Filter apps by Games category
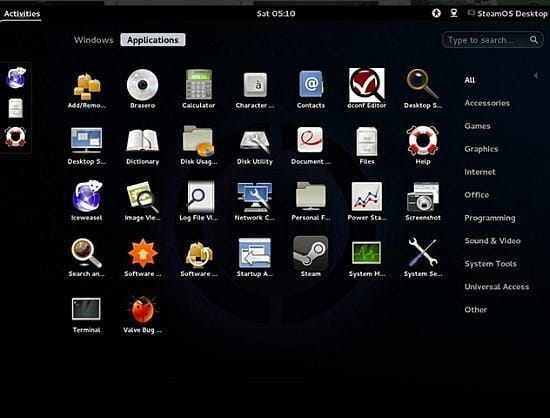The image size is (550, 418). 477,126
